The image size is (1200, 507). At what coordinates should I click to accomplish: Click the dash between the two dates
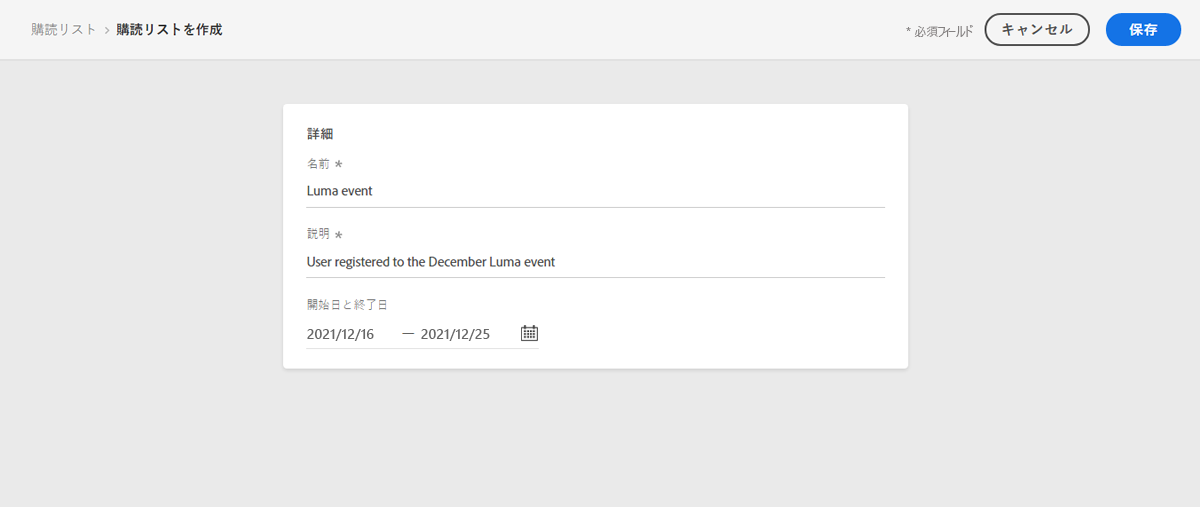(x=408, y=335)
